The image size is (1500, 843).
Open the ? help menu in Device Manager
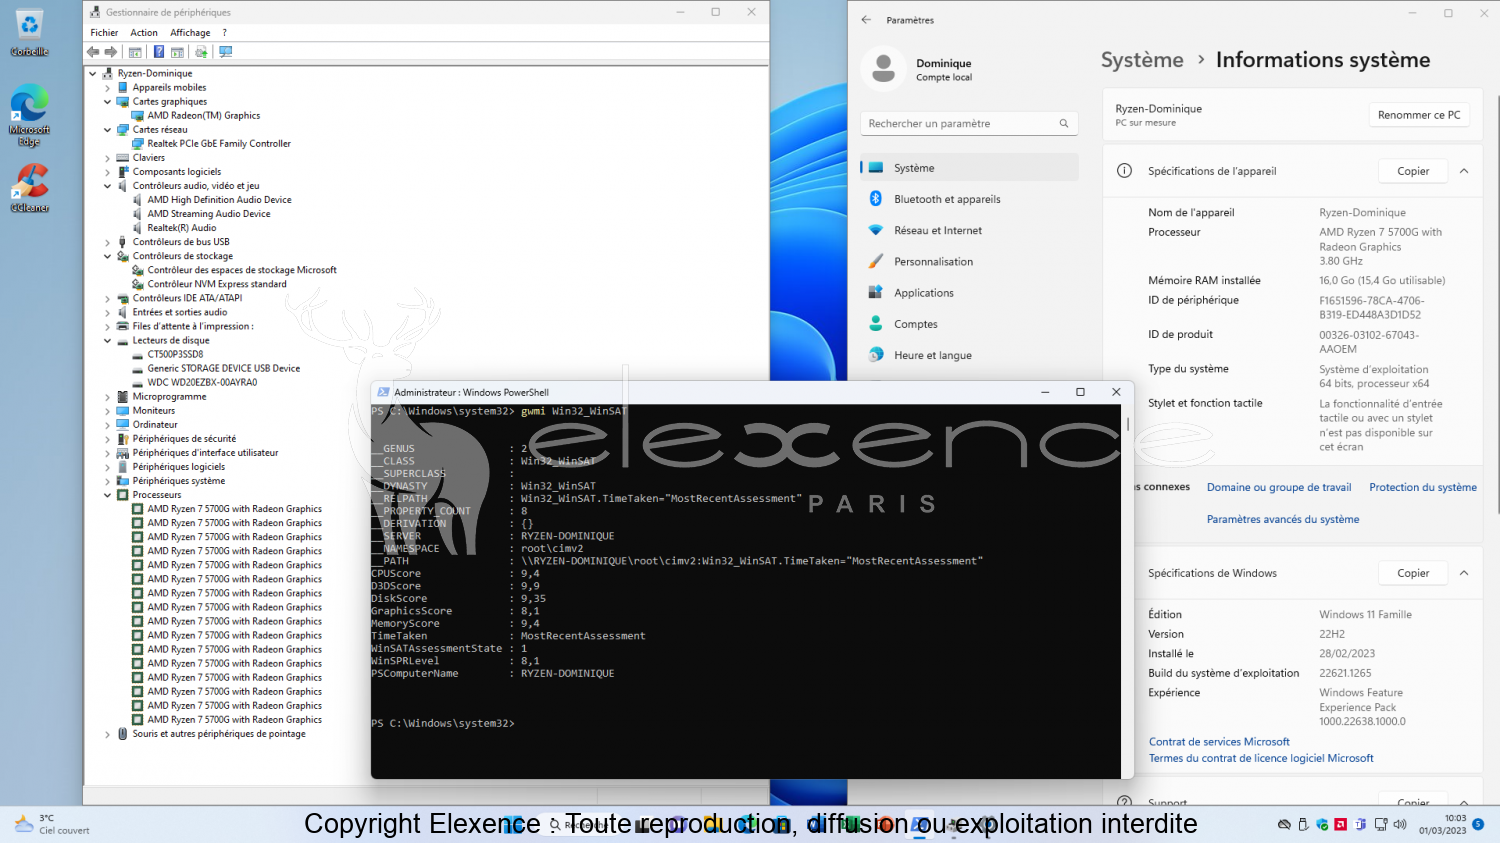[224, 33]
